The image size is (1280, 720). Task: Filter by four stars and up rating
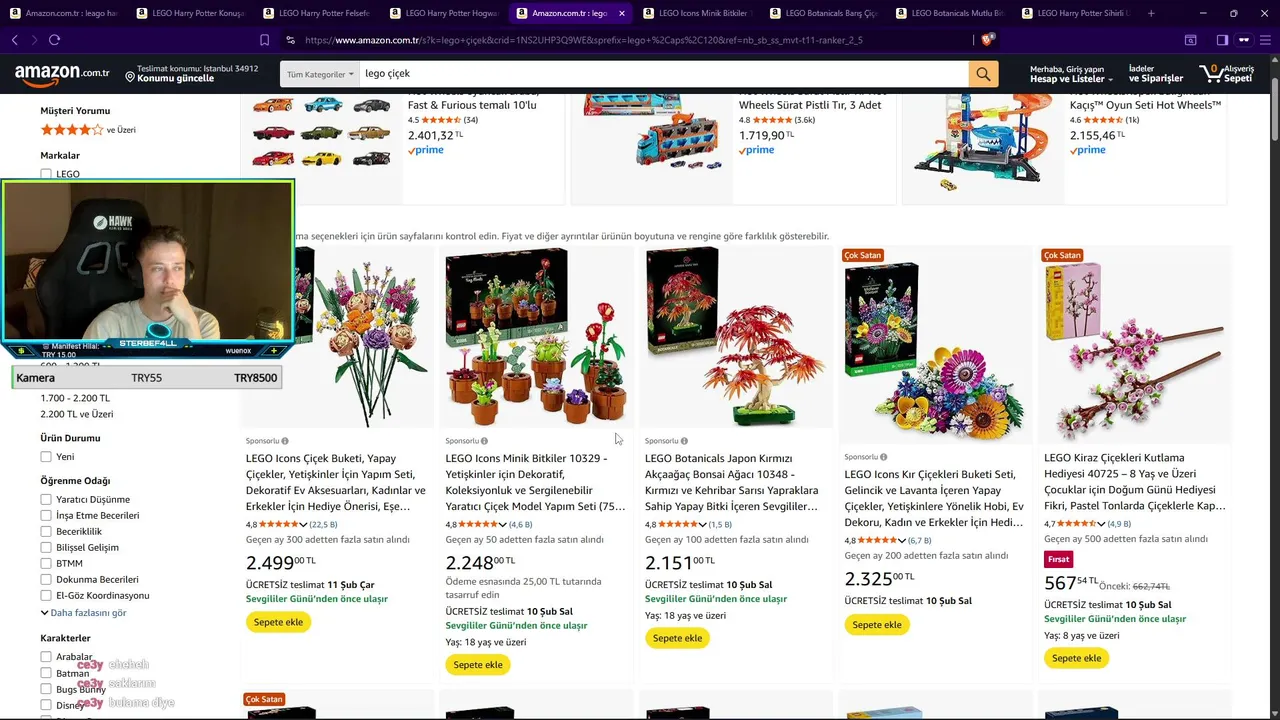tap(88, 130)
